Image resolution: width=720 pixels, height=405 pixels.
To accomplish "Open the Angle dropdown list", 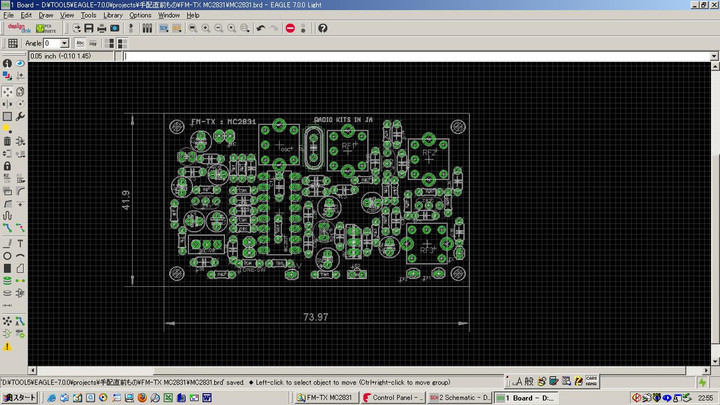I will (x=64, y=43).
